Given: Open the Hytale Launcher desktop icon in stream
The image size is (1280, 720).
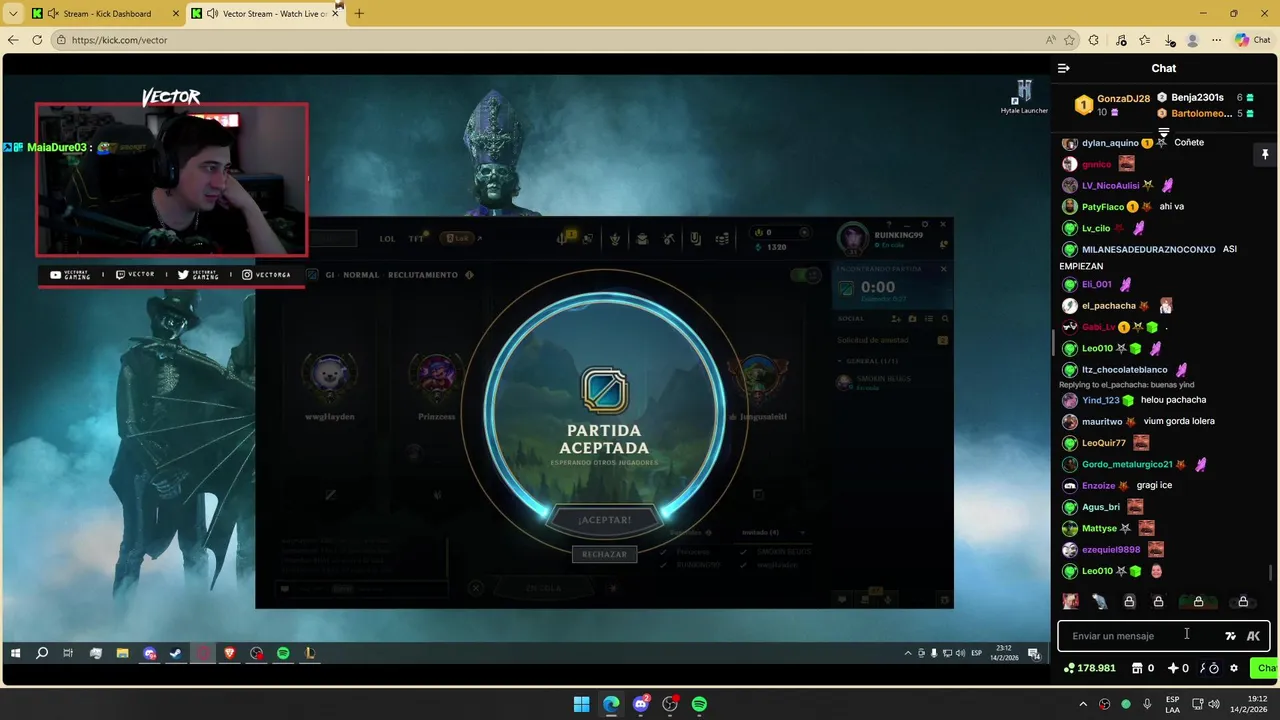Looking at the screenshot, I should tap(1024, 97).
